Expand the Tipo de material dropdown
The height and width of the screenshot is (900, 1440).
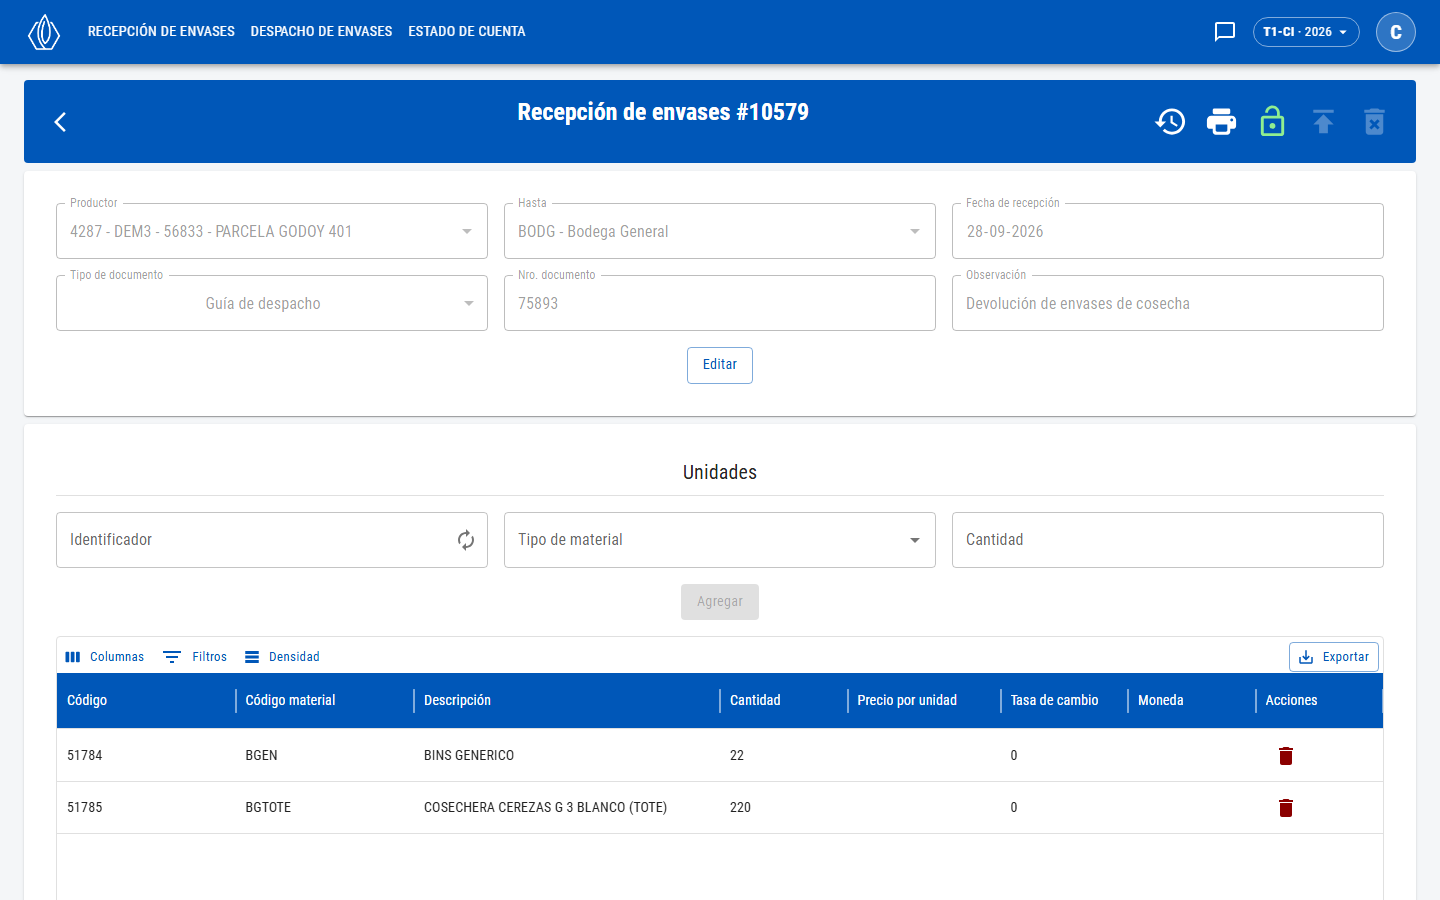[720, 540]
